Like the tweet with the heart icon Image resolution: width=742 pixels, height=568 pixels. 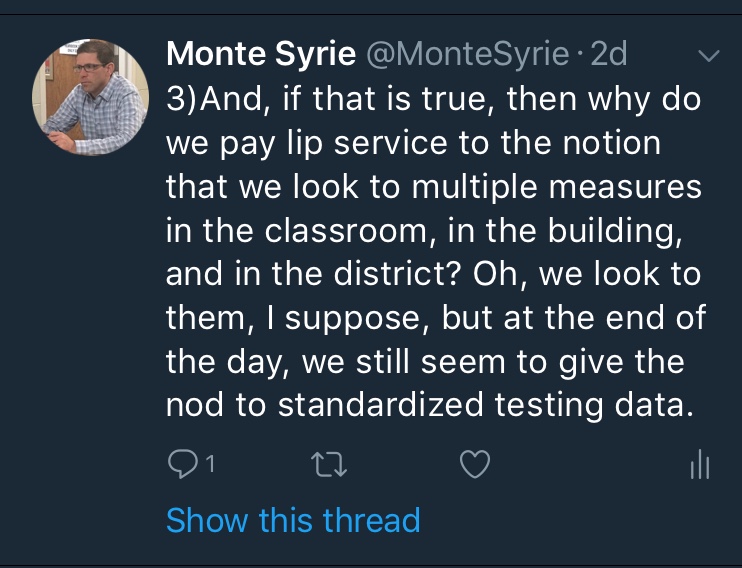pos(475,464)
